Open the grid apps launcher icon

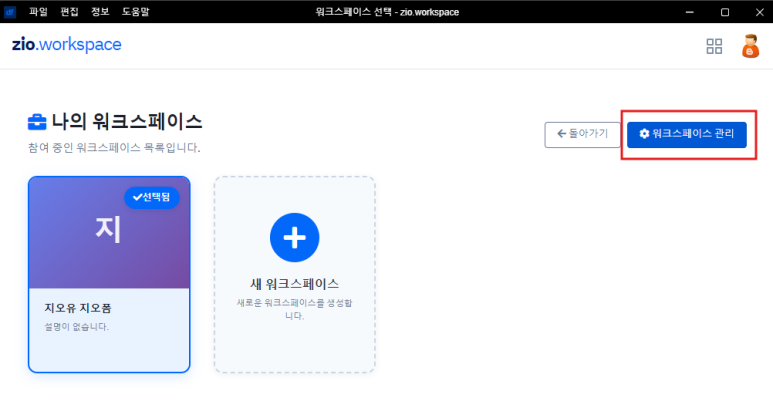pos(714,46)
